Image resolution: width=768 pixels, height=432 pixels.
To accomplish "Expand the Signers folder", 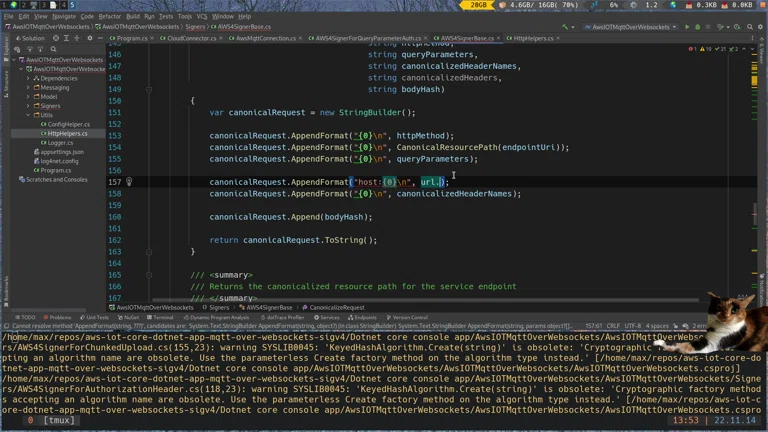I will pyautogui.click(x=28, y=106).
